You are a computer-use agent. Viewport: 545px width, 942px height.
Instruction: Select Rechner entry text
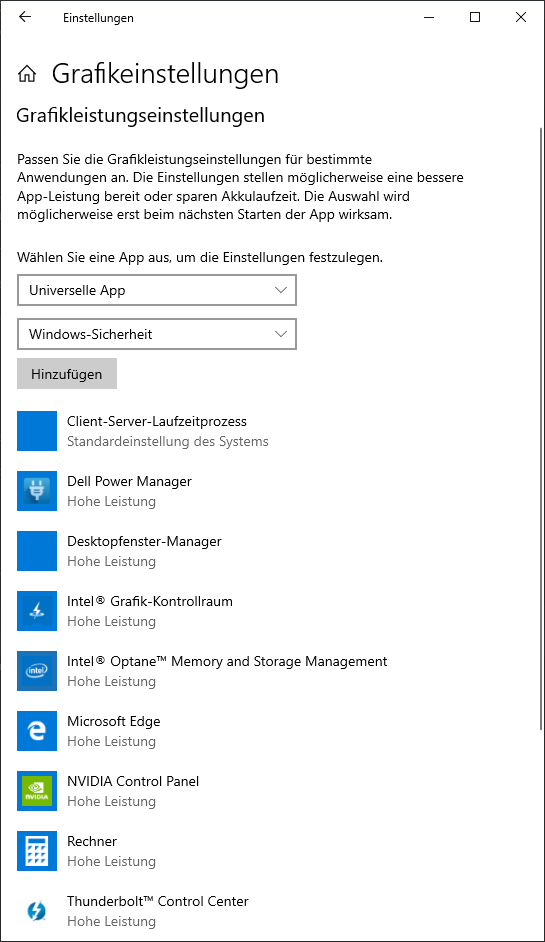click(92, 842)
